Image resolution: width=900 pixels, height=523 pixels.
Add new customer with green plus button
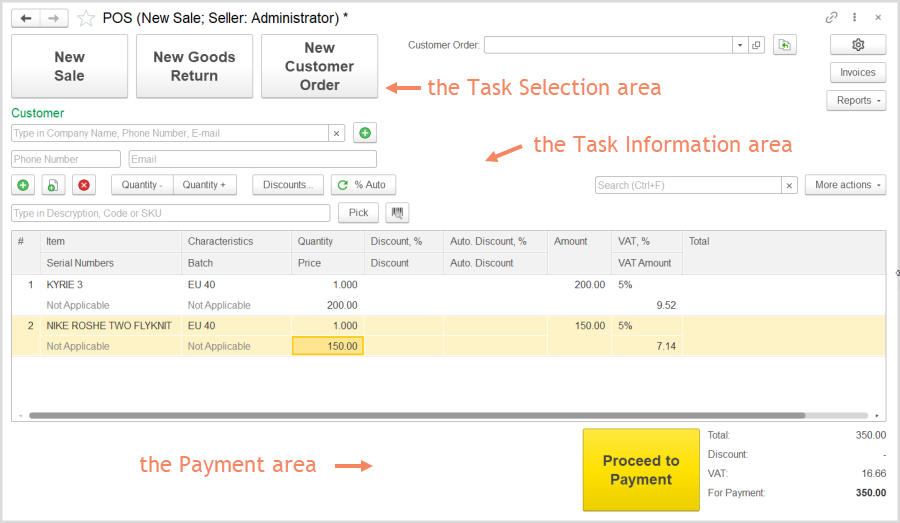(364, 133)
